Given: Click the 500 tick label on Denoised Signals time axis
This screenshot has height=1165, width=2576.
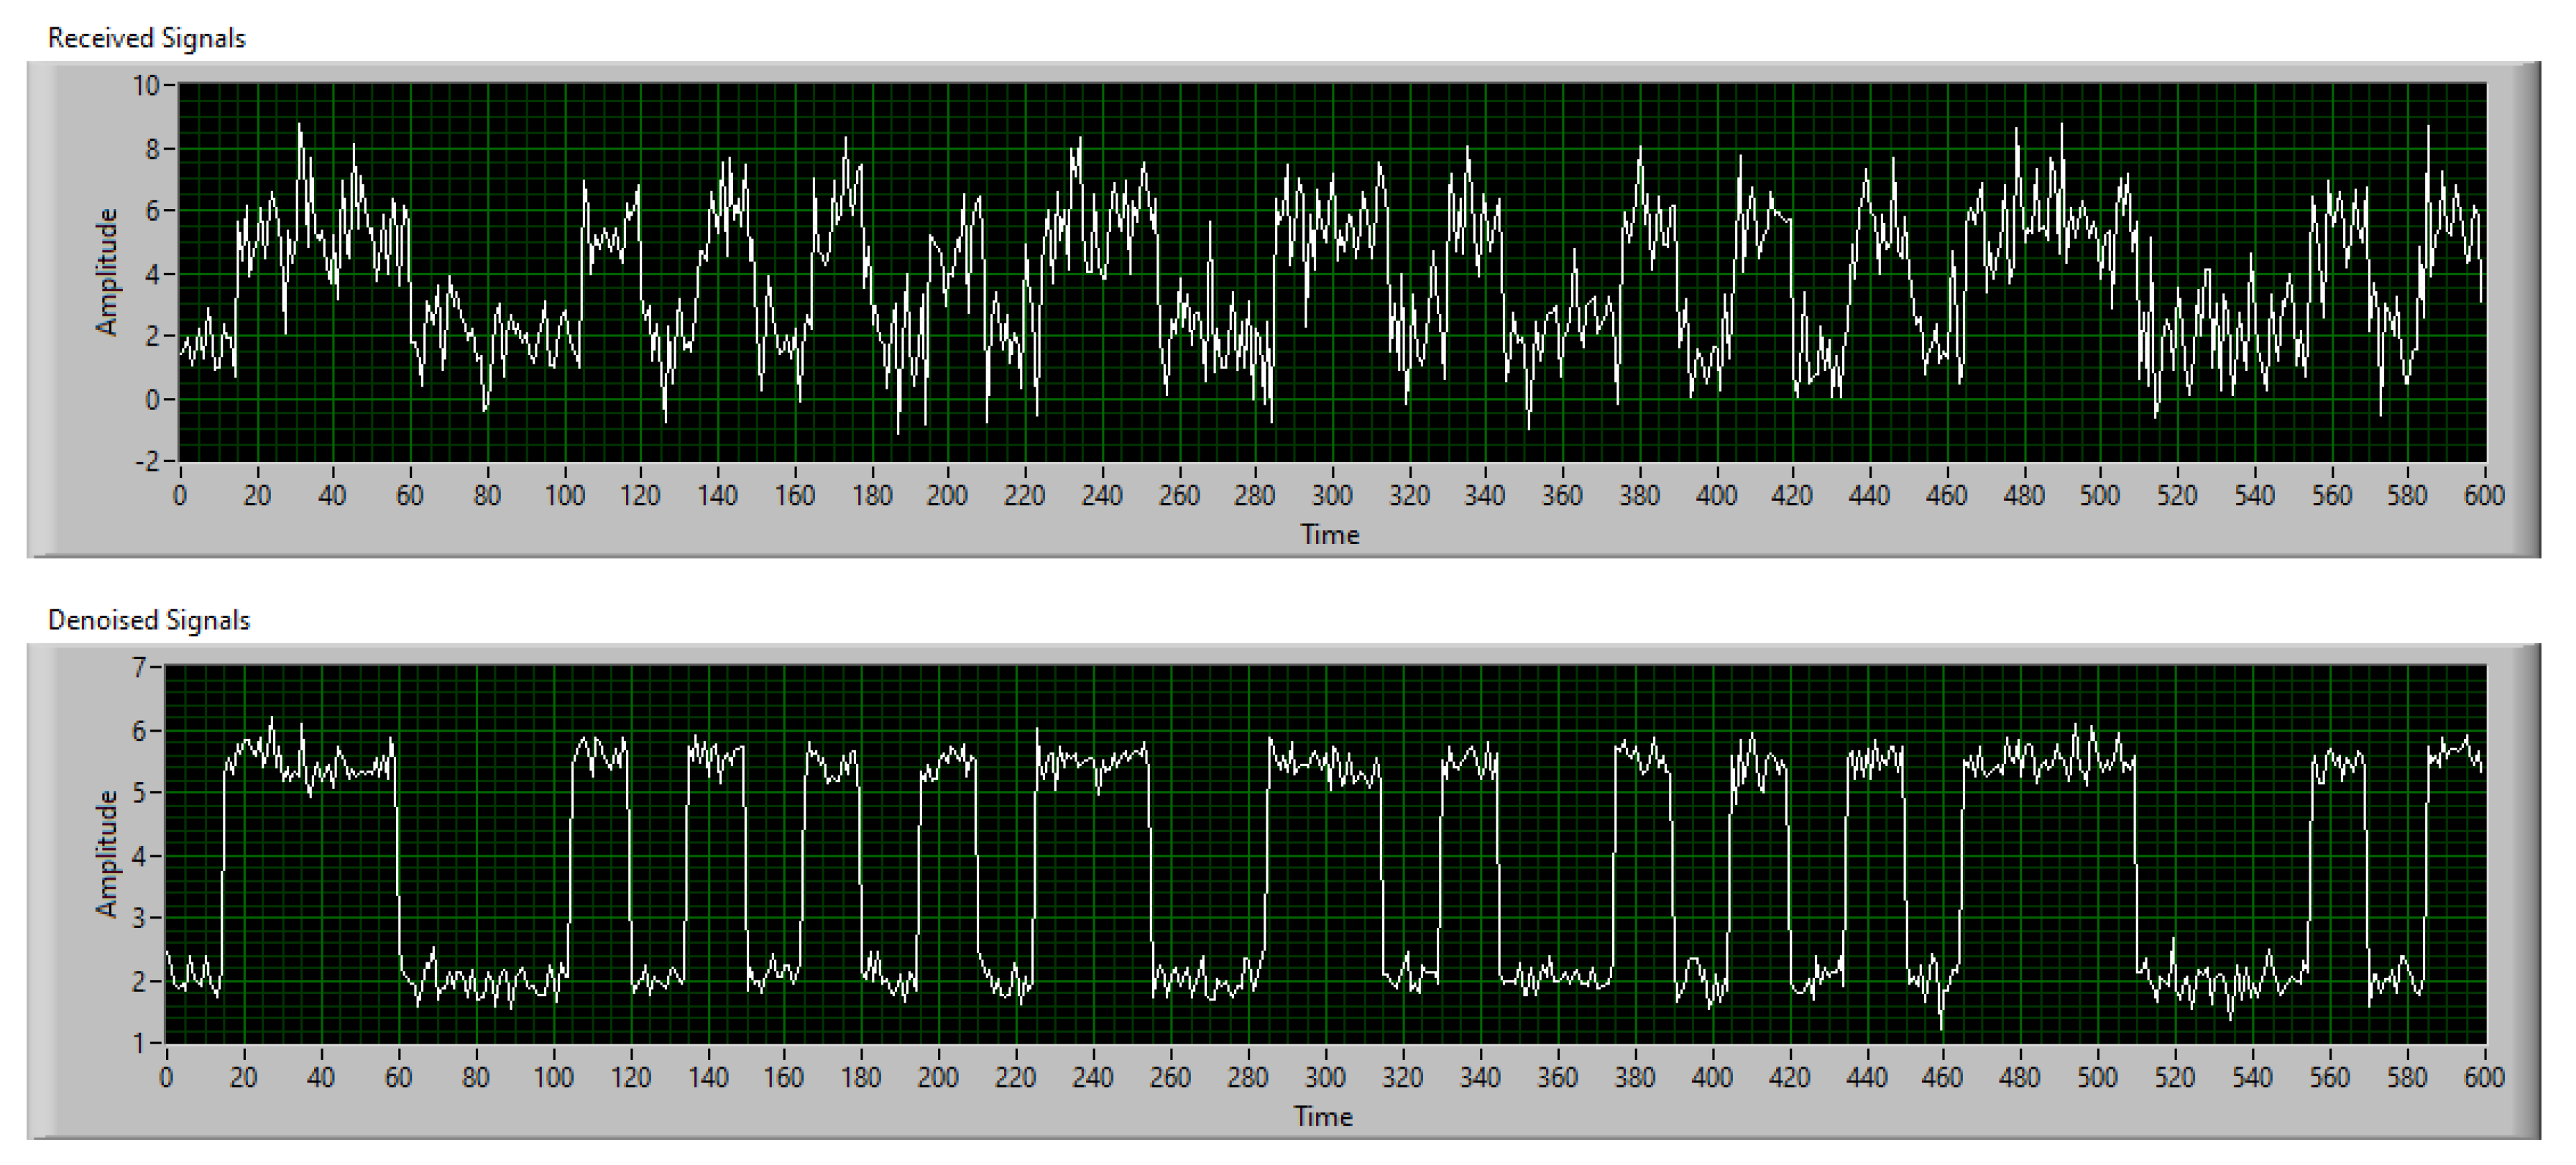Looking at the screenshot, I should 2097,1078.
